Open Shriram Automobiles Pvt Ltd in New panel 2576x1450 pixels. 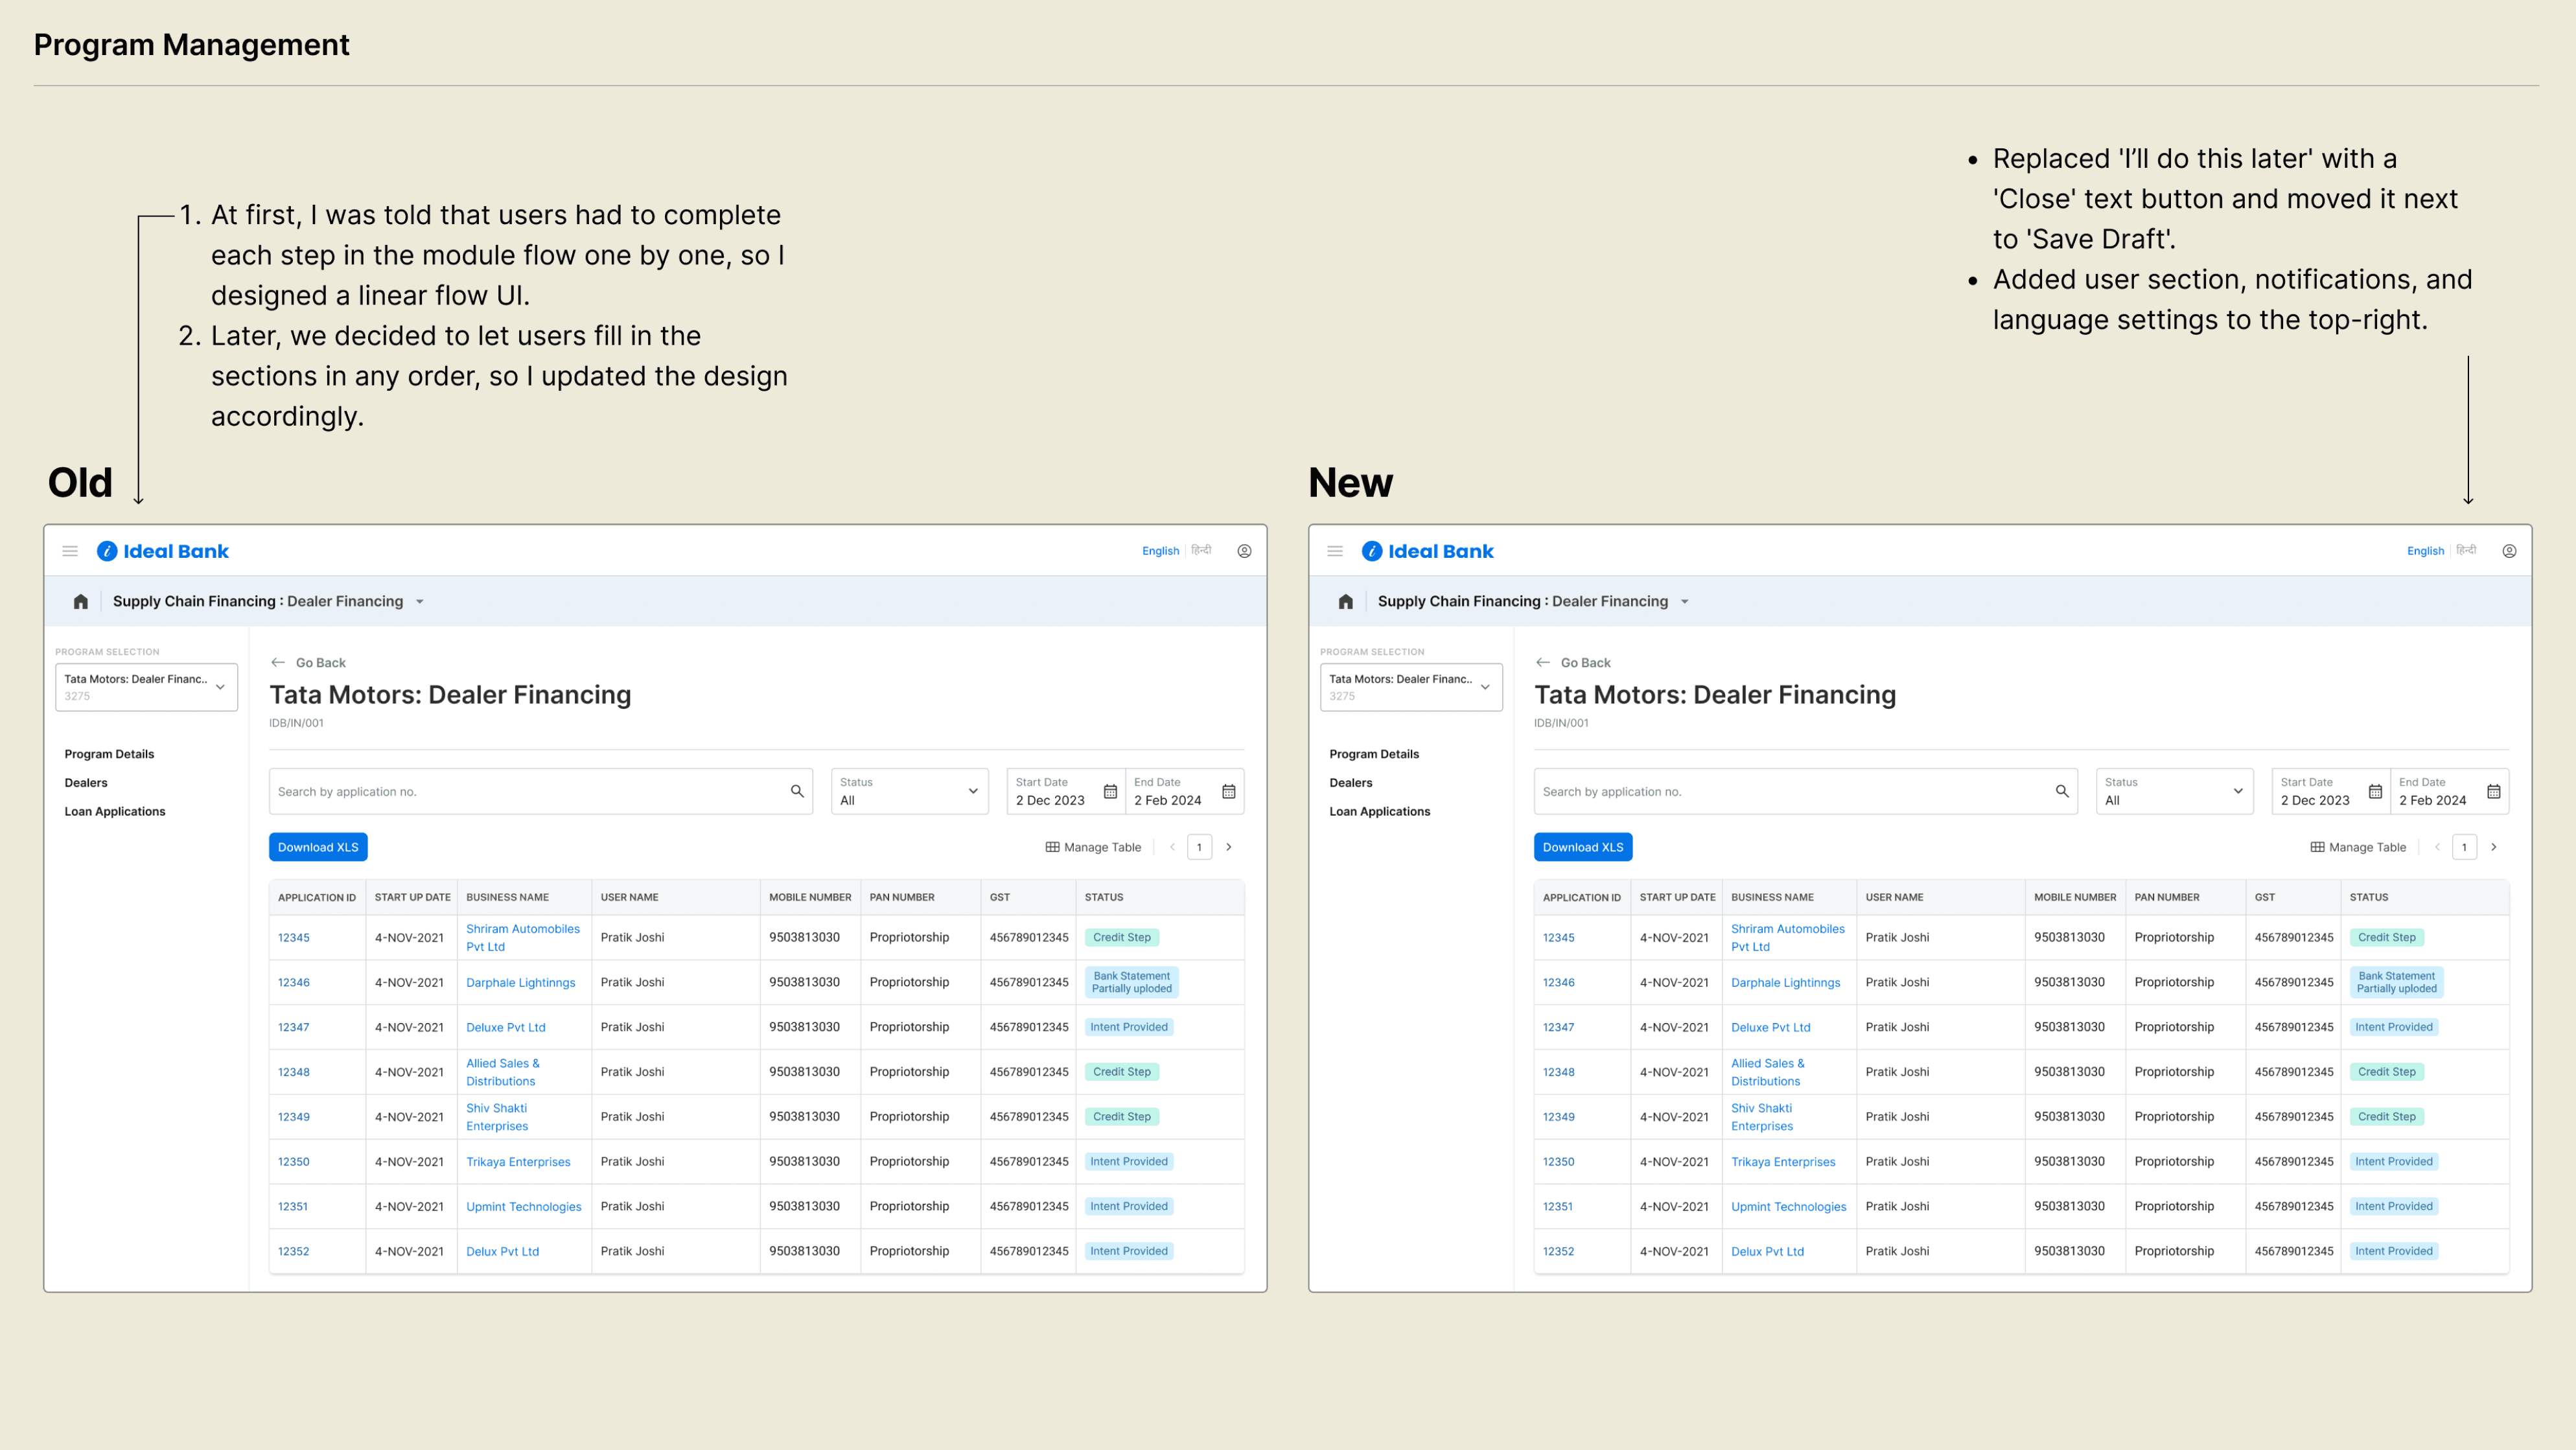pos(1787,937)
